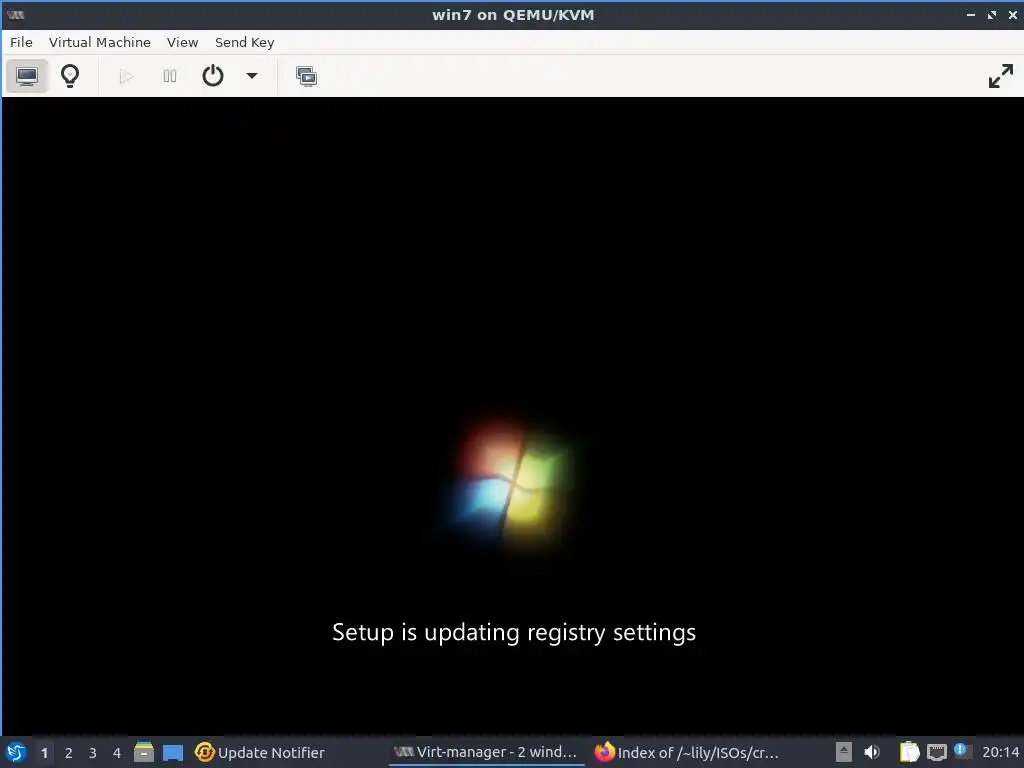Viewport: 1024px width, 768px height.
Task: Select the Virt-manager taskbar entry
Action: [487, 752]
